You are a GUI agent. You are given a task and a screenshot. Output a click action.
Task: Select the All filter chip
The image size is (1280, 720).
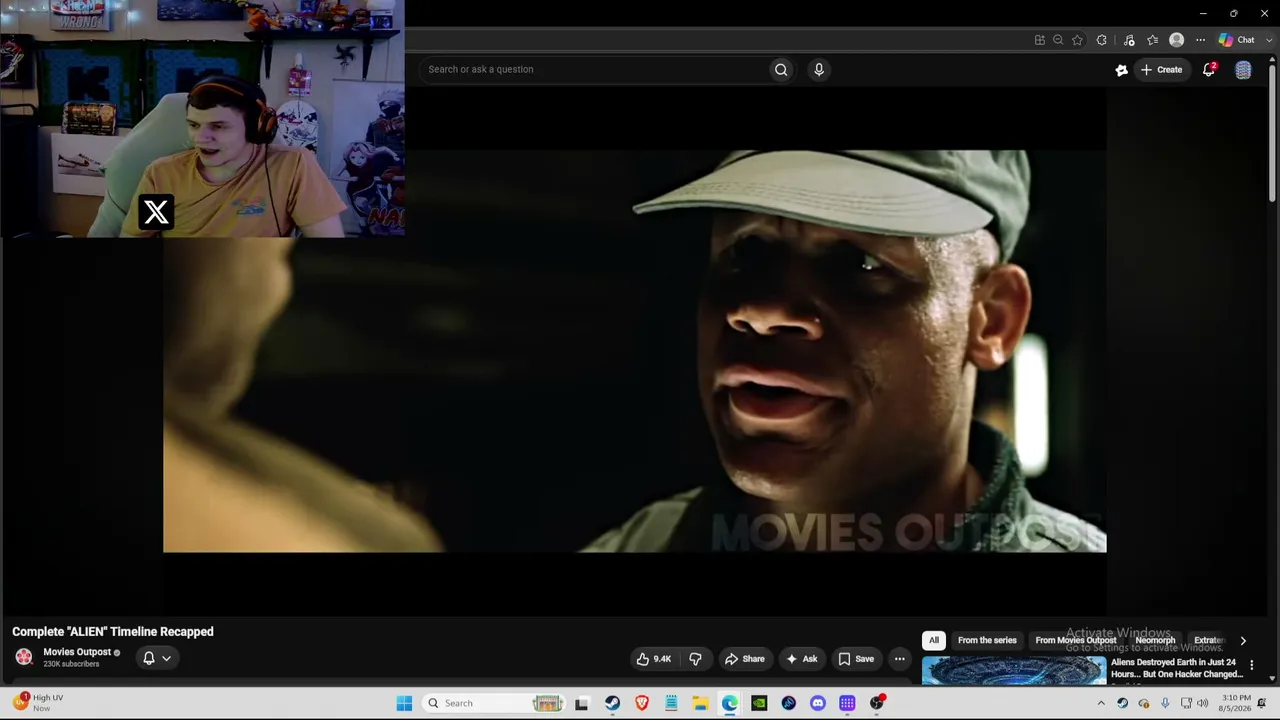coord(934,640)
